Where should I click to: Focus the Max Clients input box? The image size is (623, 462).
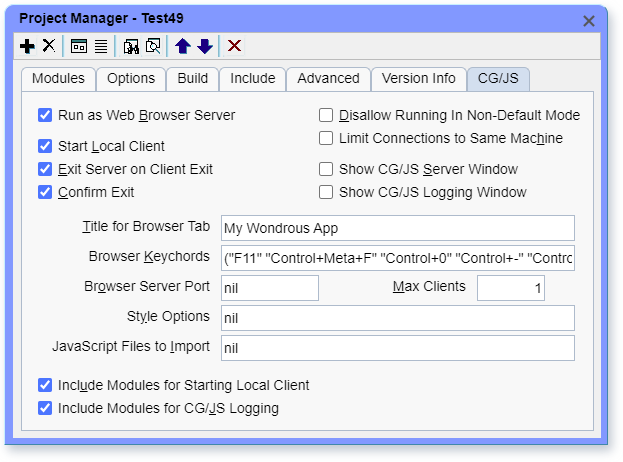[x=510, y=288]
